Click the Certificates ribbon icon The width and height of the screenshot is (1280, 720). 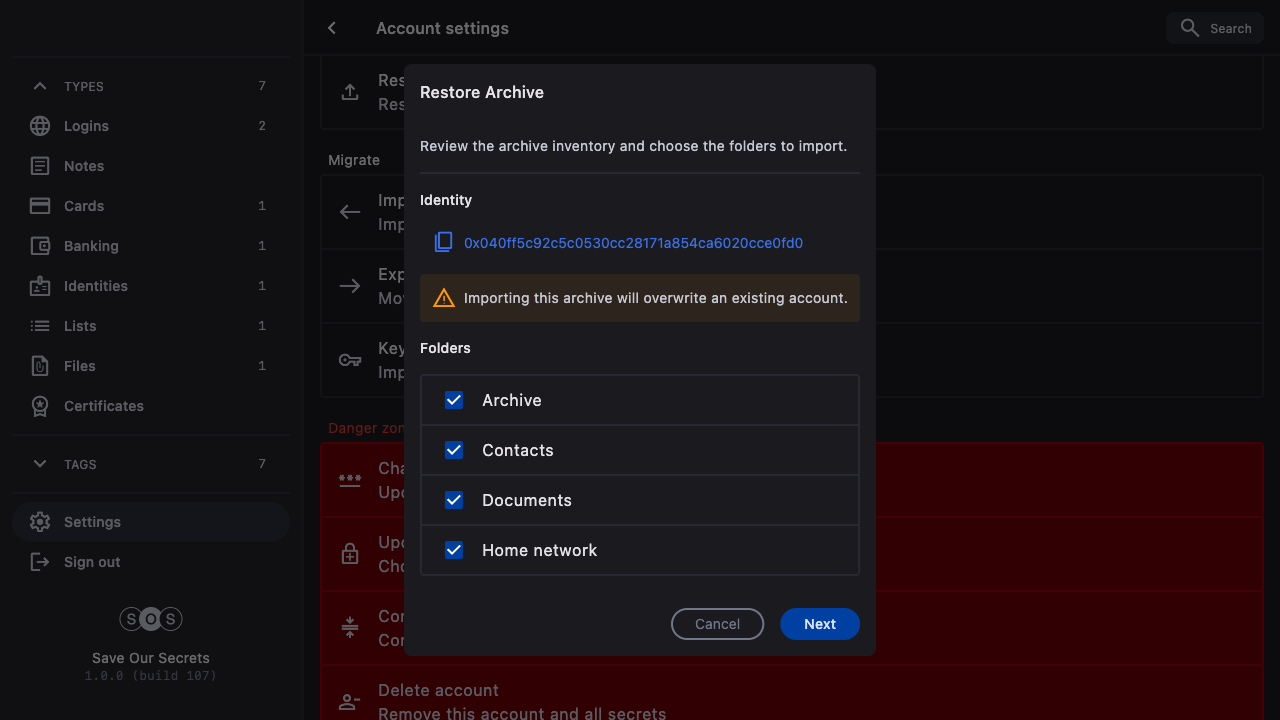(40, 406)
